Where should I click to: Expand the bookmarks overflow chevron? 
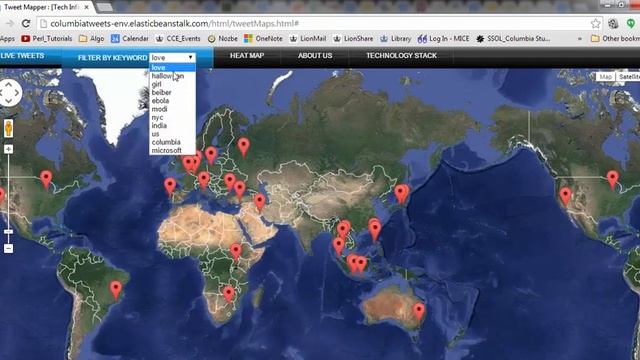click(x=580, y=39)
